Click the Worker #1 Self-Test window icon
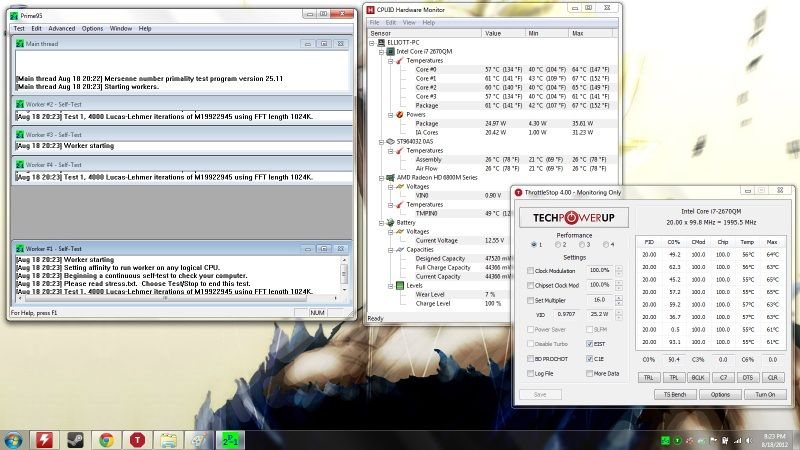The width and height of the screenshot is (800, 450). tap(20, 248)
